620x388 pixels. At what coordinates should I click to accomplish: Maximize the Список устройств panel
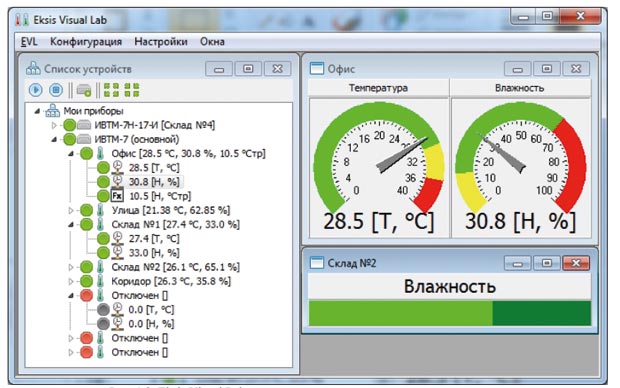[248, 69]
